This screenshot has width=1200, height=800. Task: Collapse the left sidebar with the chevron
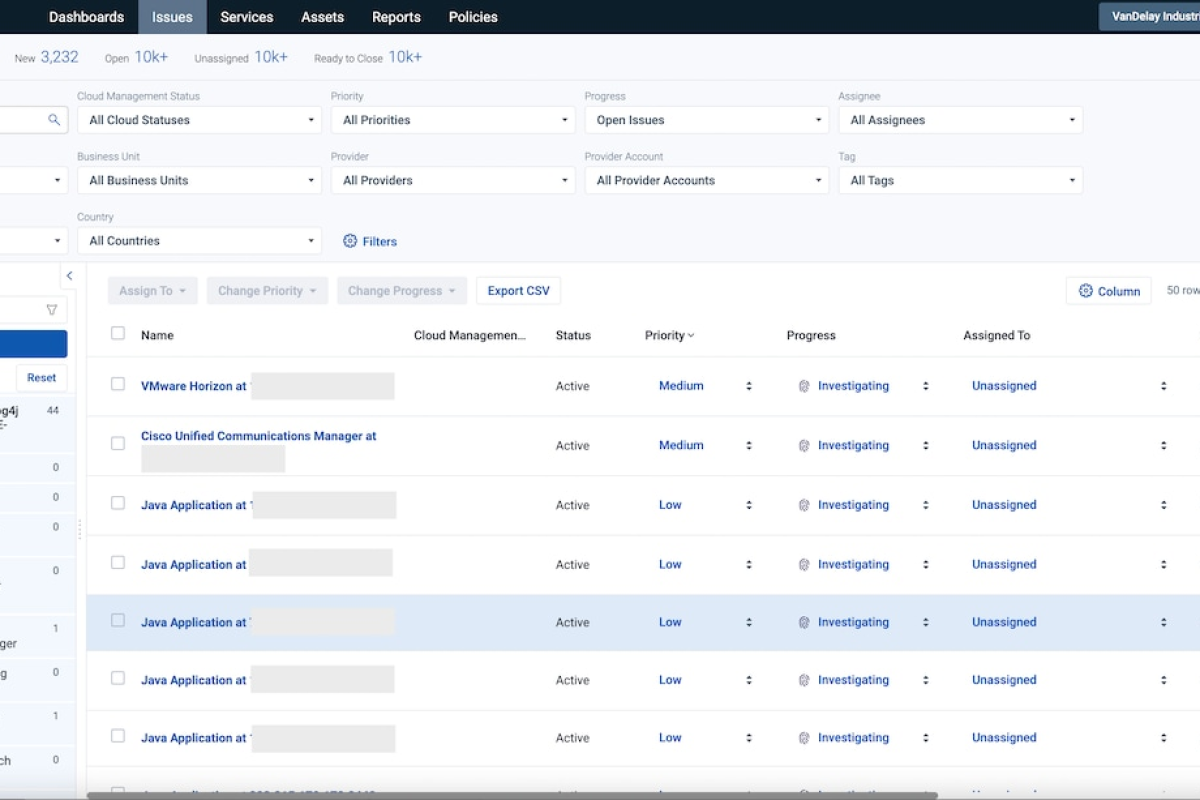tap(69, 276)
